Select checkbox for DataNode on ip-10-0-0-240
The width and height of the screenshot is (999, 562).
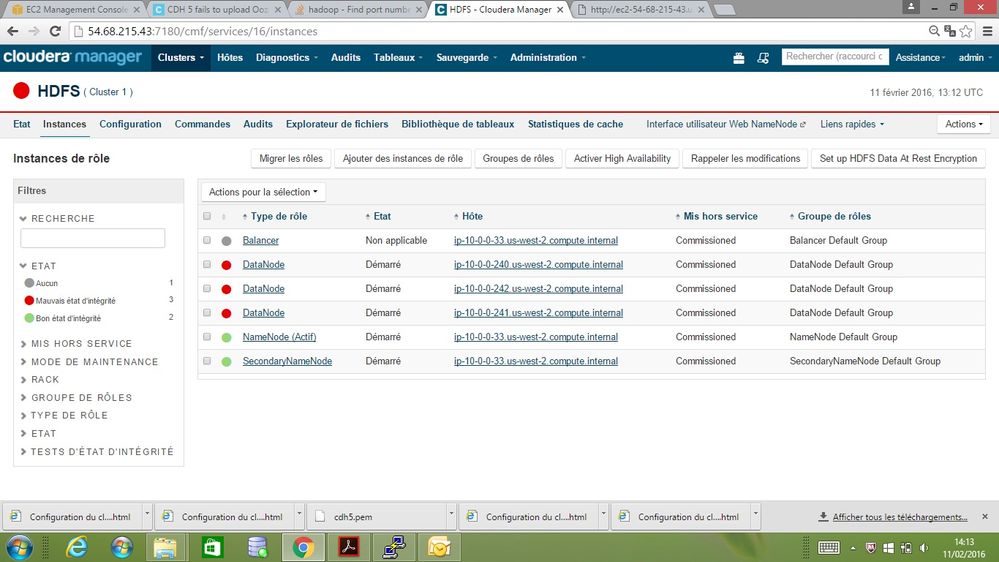click(x=207, y=264)
